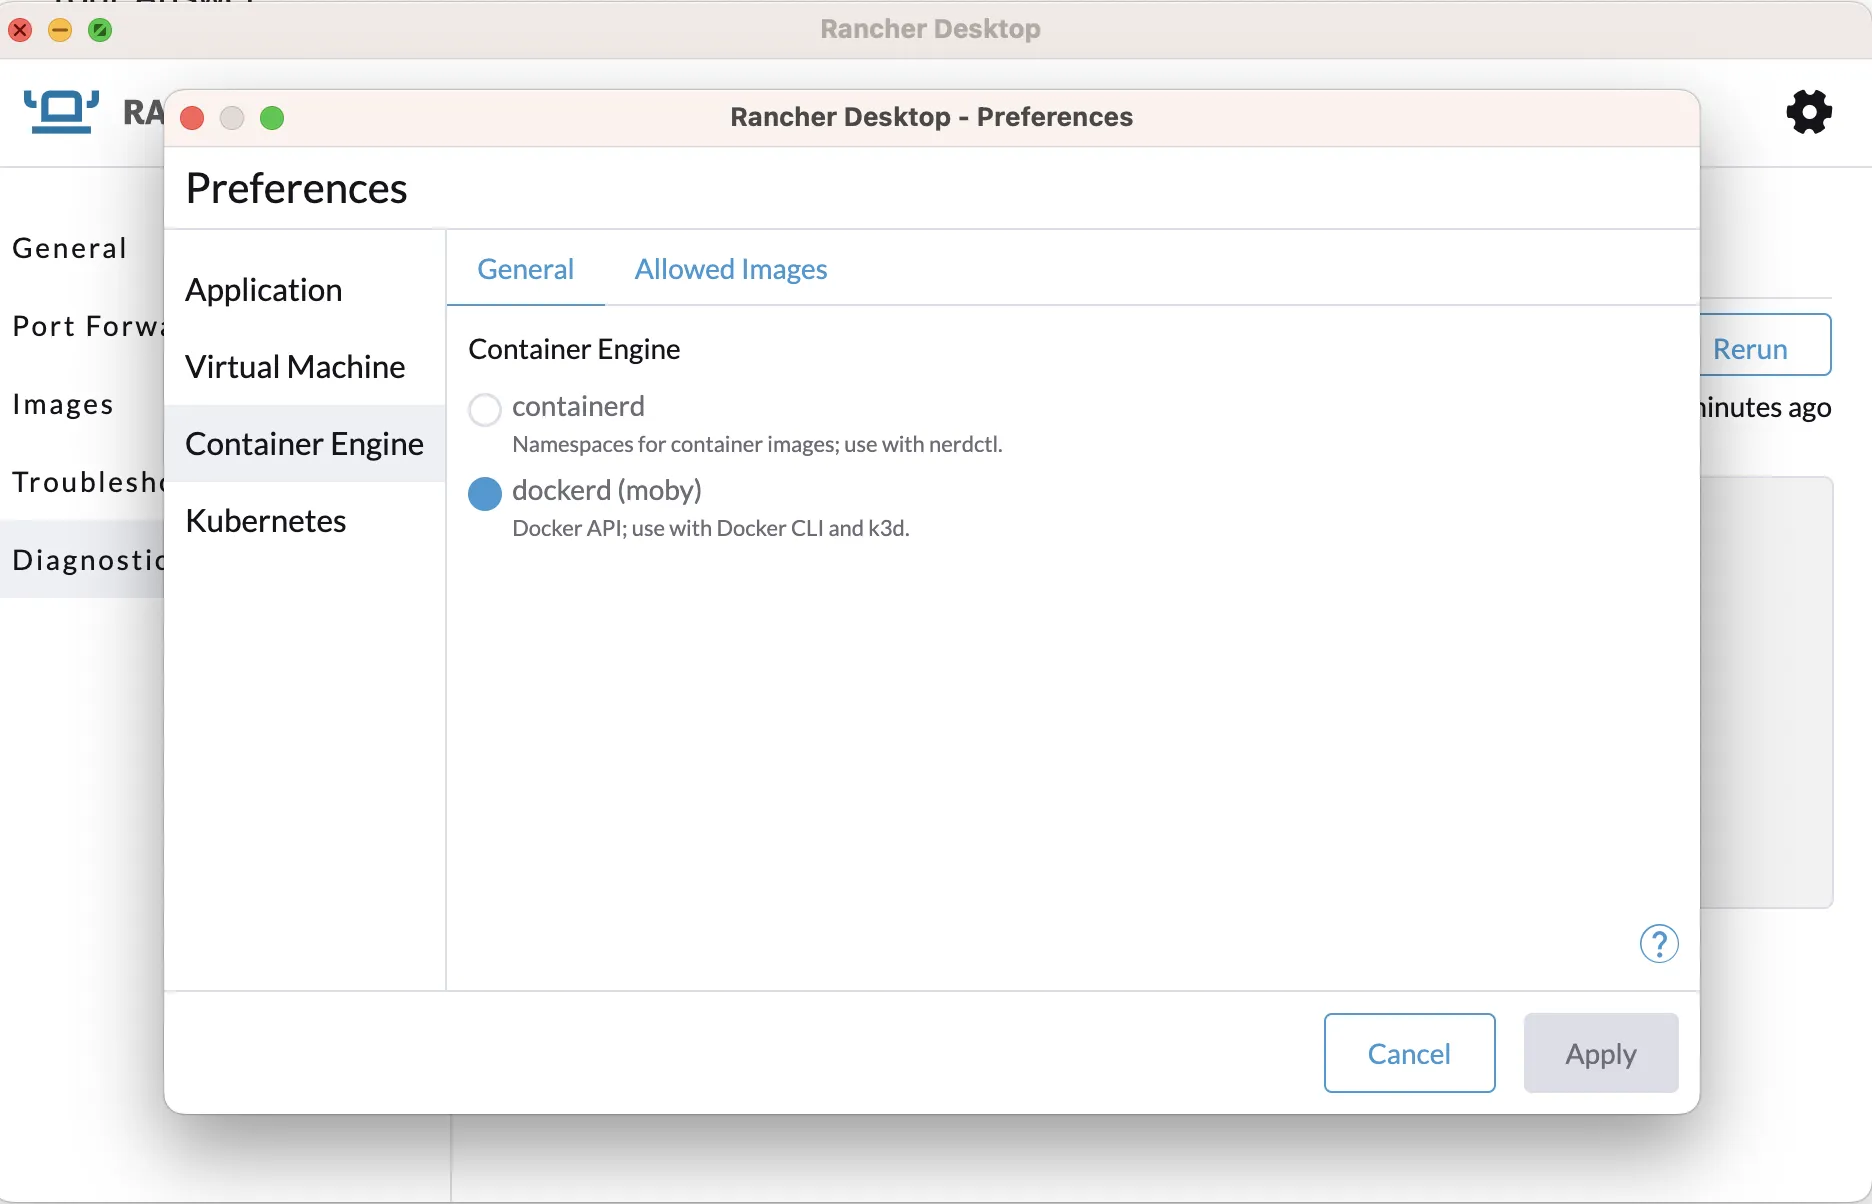The height and width of the screenshot is (1204, 1872).
Task: Switch to the General tab
Action: click(x=526, y=269)
